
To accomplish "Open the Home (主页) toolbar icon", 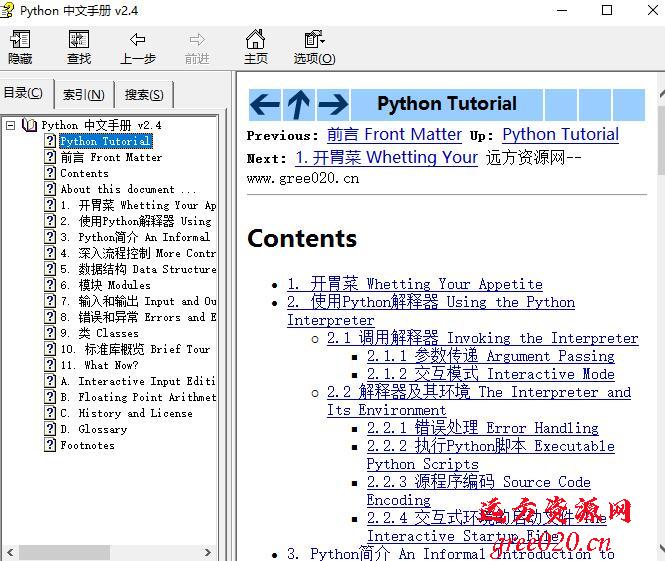I will [256, 40].
